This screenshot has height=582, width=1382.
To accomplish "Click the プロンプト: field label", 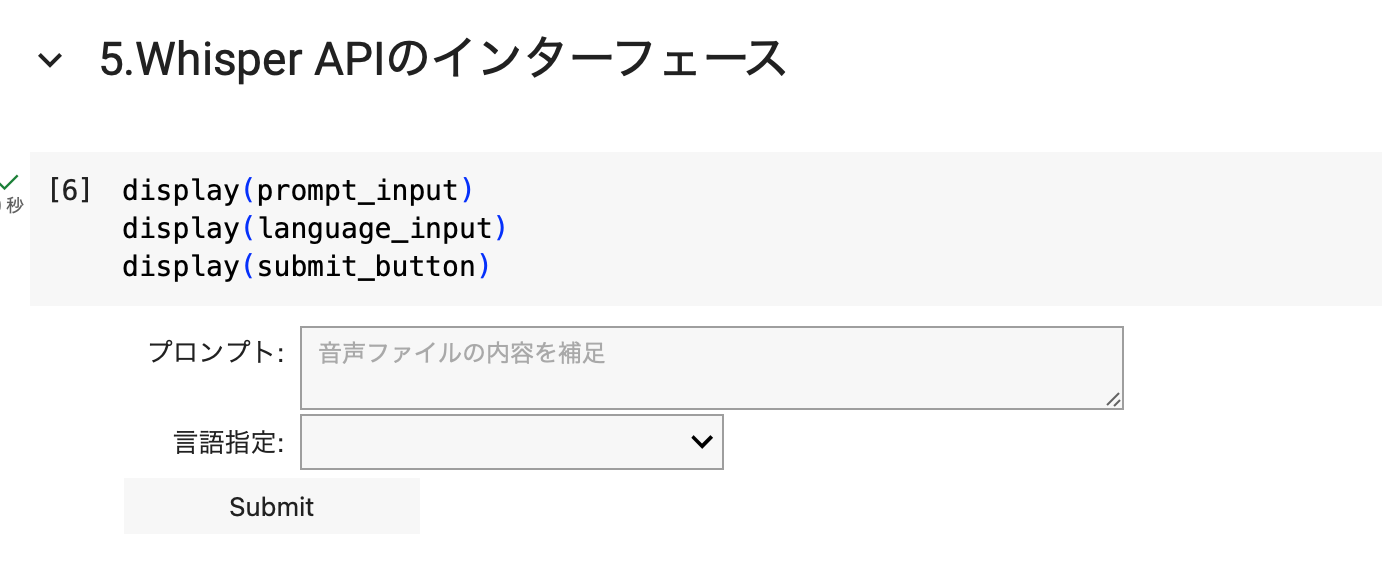I will 216,352.
